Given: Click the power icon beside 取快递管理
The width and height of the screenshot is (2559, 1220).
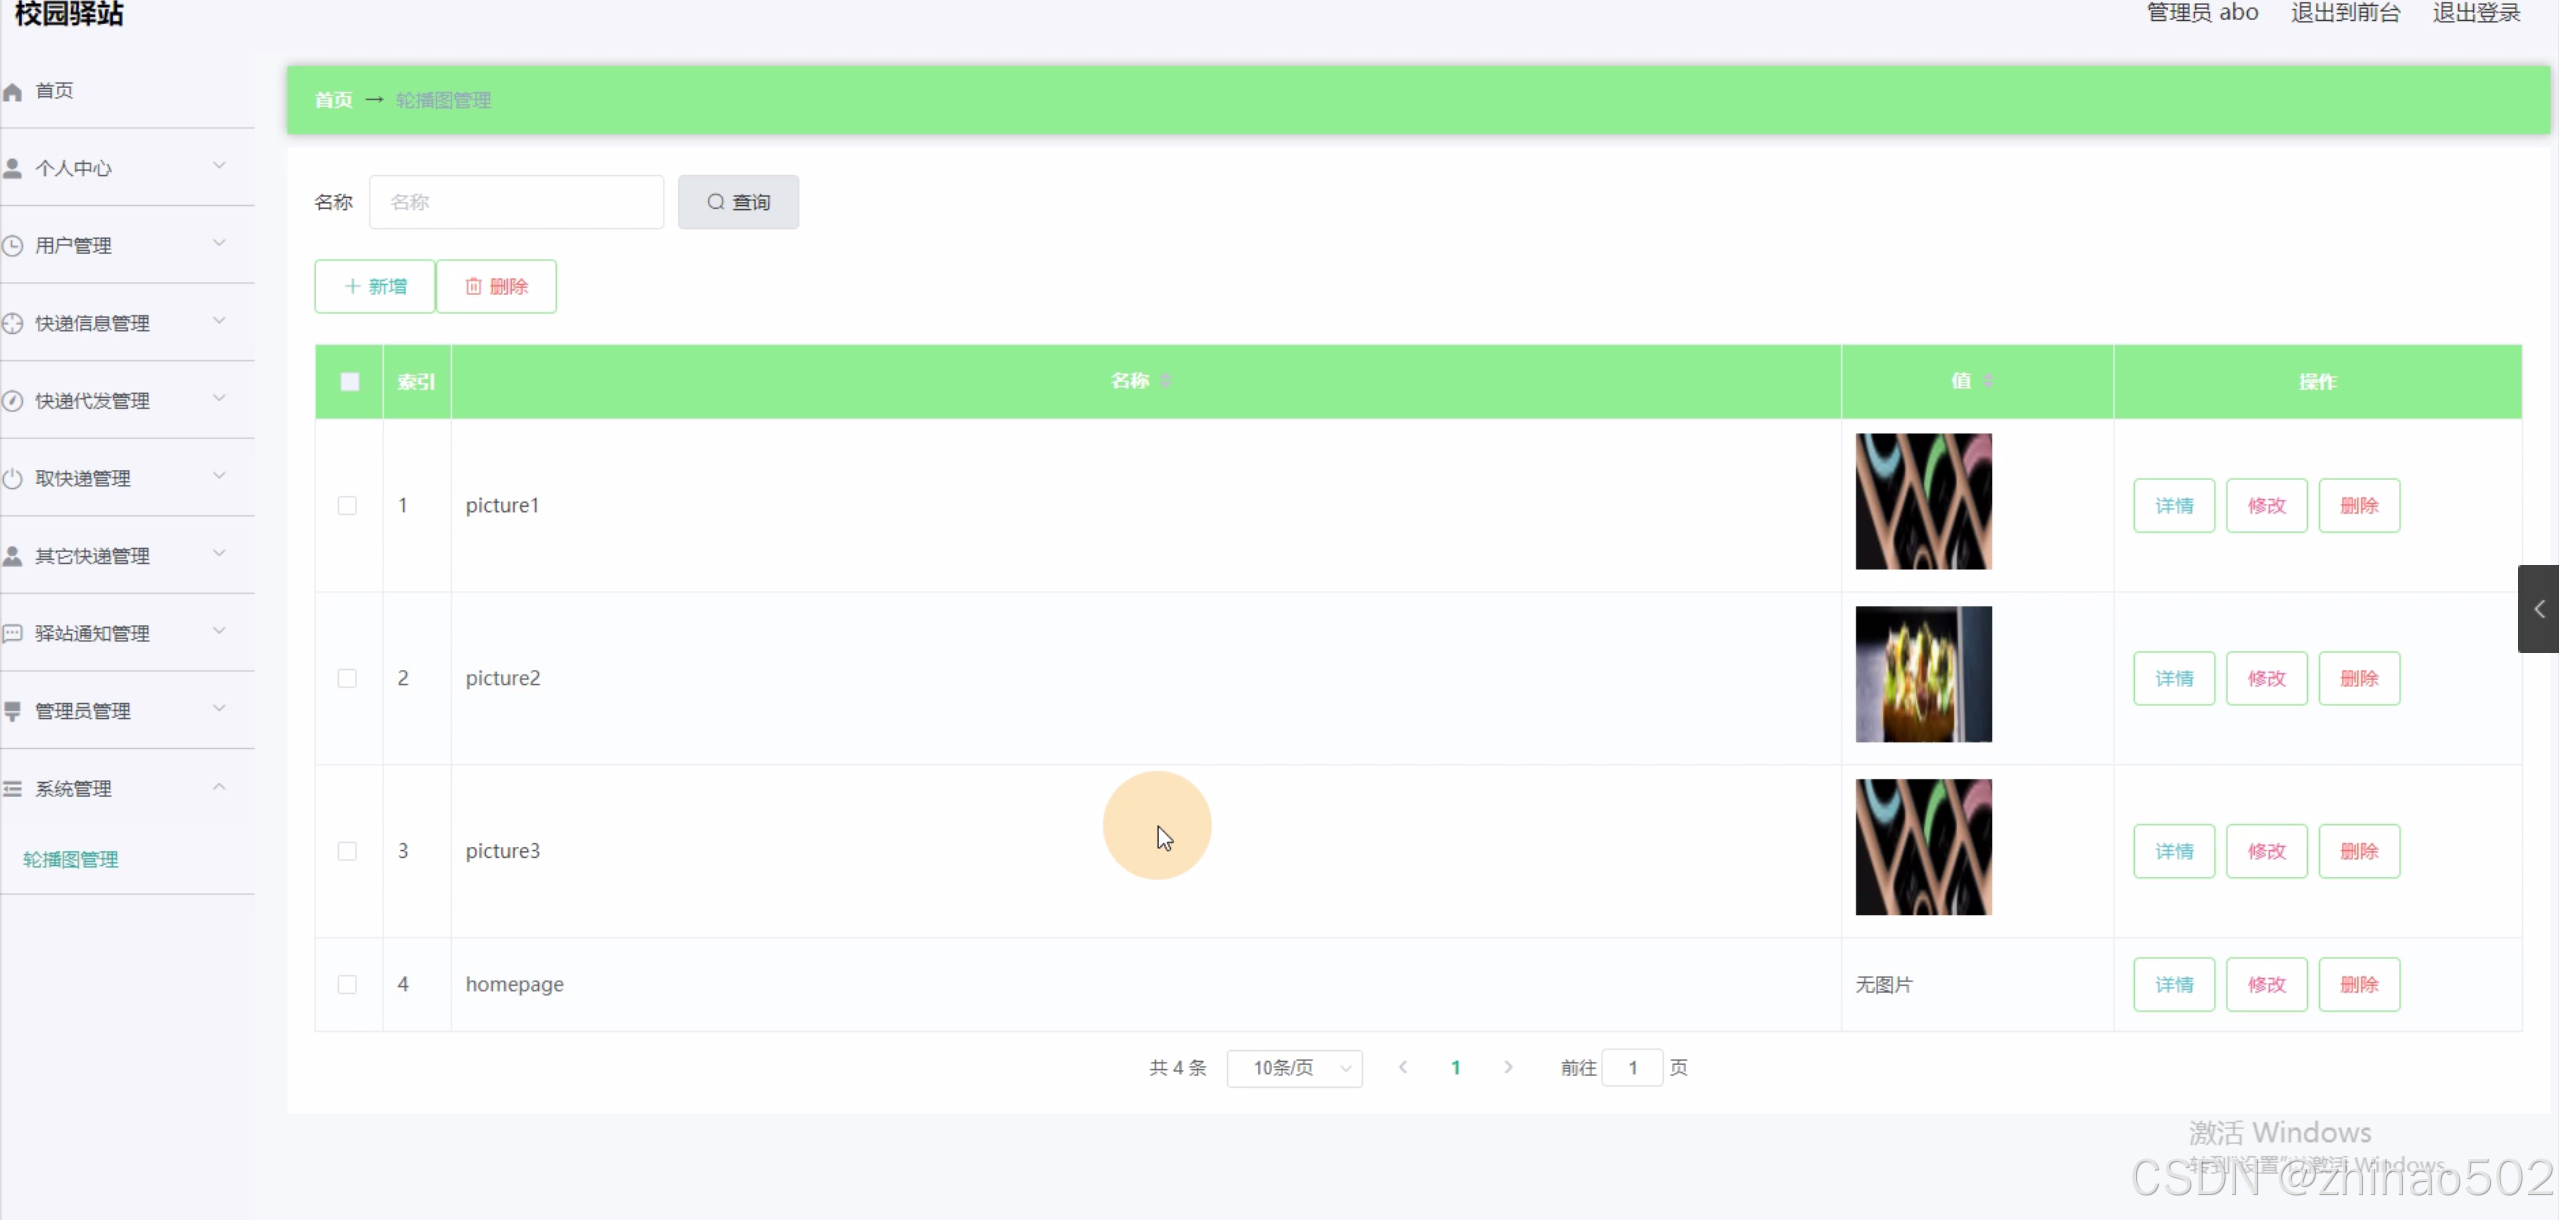Looking at the screenshot, I should point(13,479).
